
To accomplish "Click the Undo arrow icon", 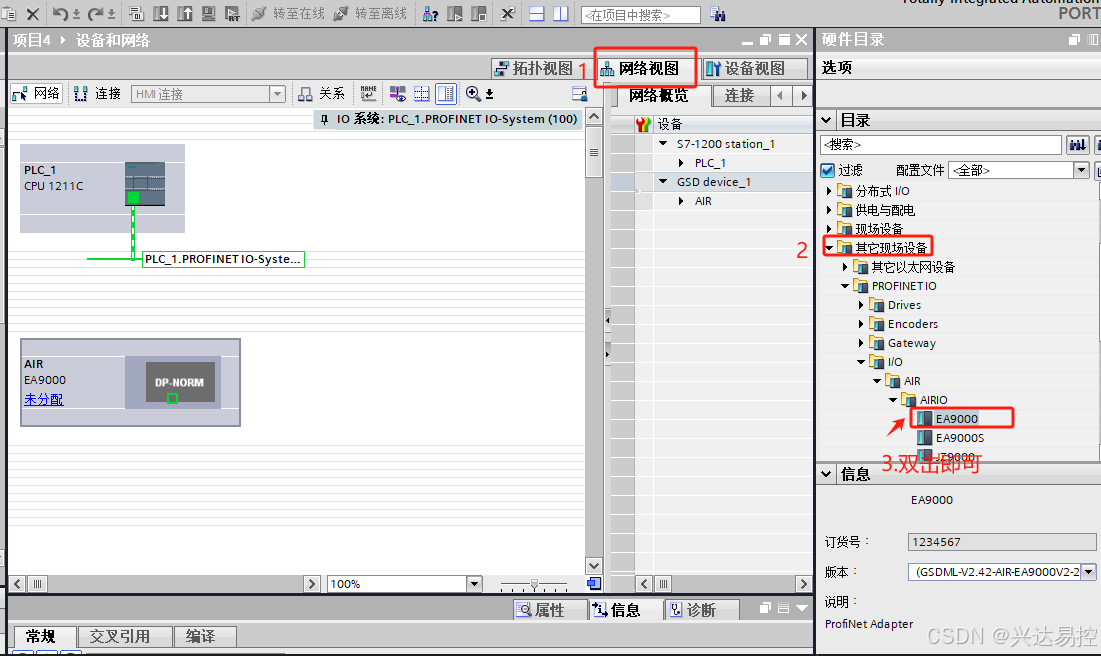I will click(60, 13).
